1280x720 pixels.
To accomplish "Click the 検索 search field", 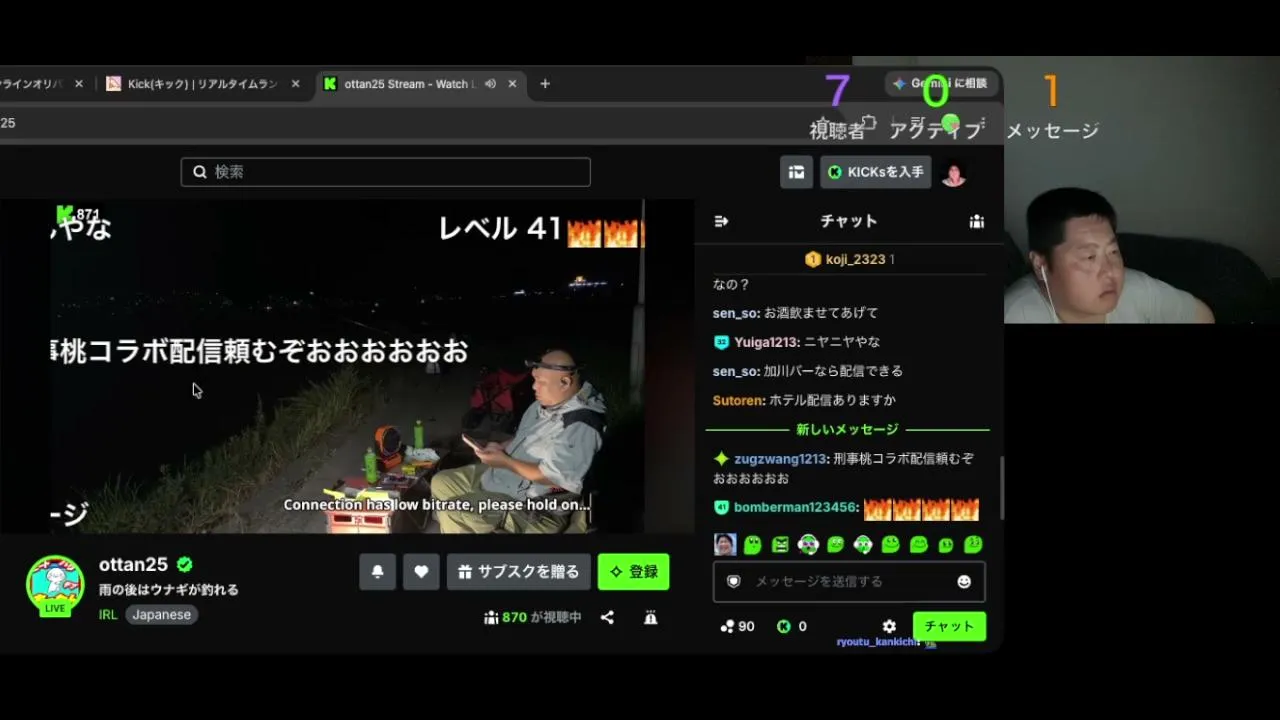I will pyautogui.click(x=386, y=172).
